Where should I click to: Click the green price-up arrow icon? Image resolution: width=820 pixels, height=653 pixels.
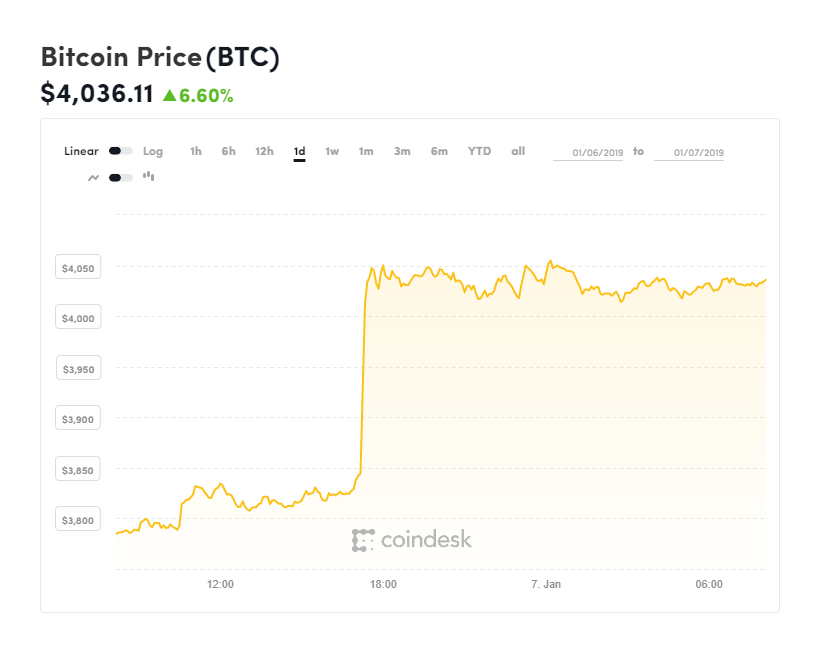tap(169, 96)
